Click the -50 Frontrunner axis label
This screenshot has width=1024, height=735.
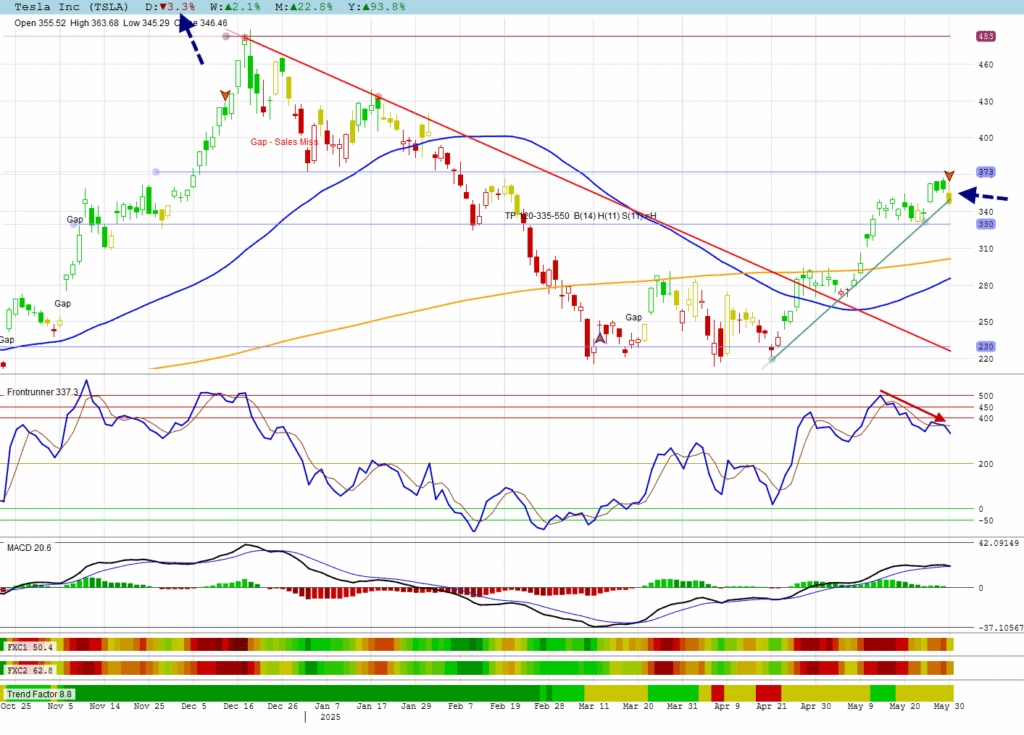(985, 521)
